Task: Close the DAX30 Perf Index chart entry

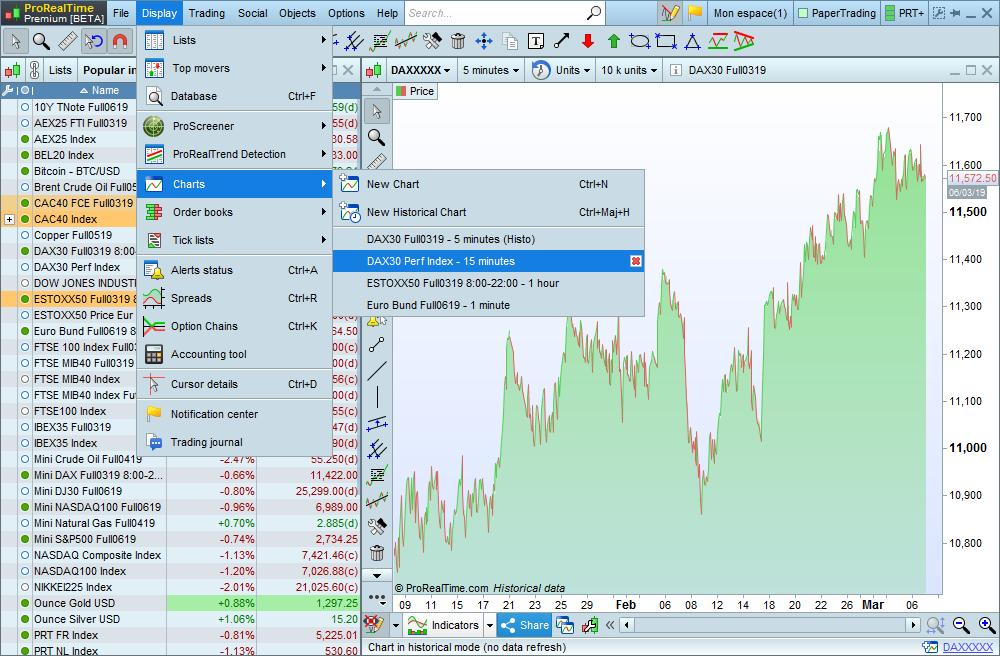Action: [x=635, y=261]
